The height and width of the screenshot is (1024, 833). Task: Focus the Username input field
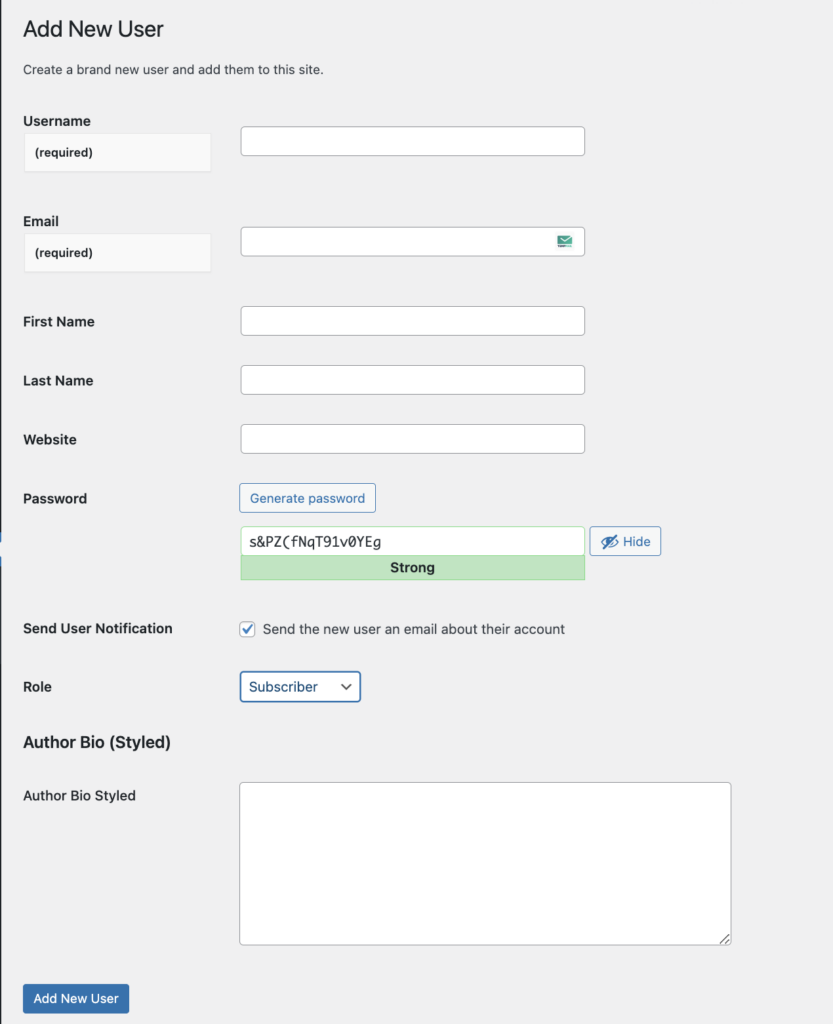tap(413, 141)
